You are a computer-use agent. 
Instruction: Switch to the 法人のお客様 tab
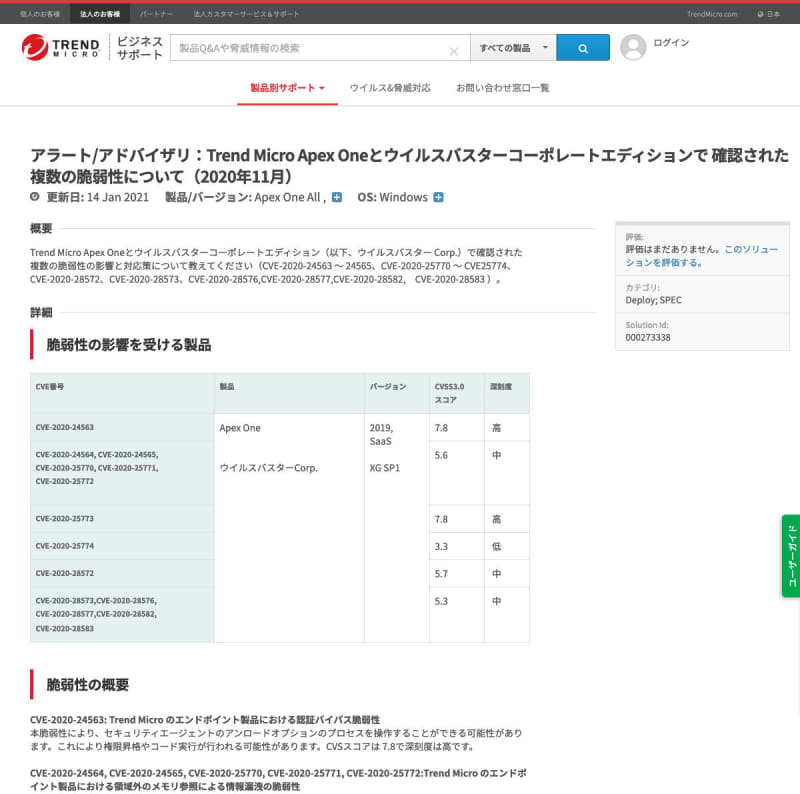click(100, 14)
